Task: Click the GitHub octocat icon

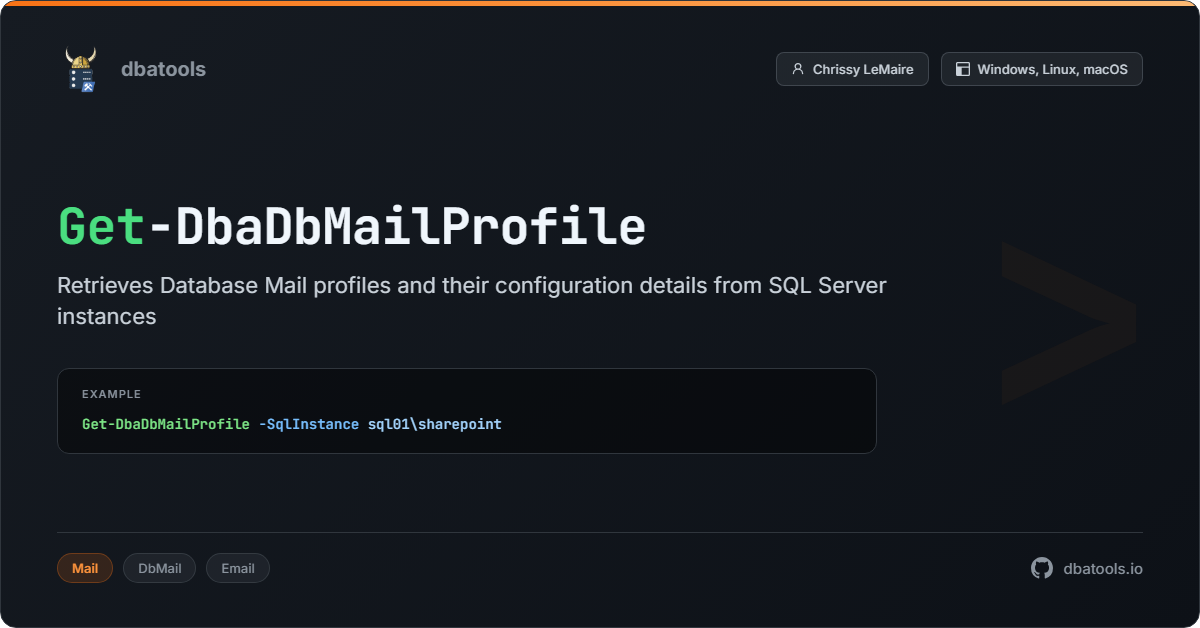Action: click(x=1042, y=568)
